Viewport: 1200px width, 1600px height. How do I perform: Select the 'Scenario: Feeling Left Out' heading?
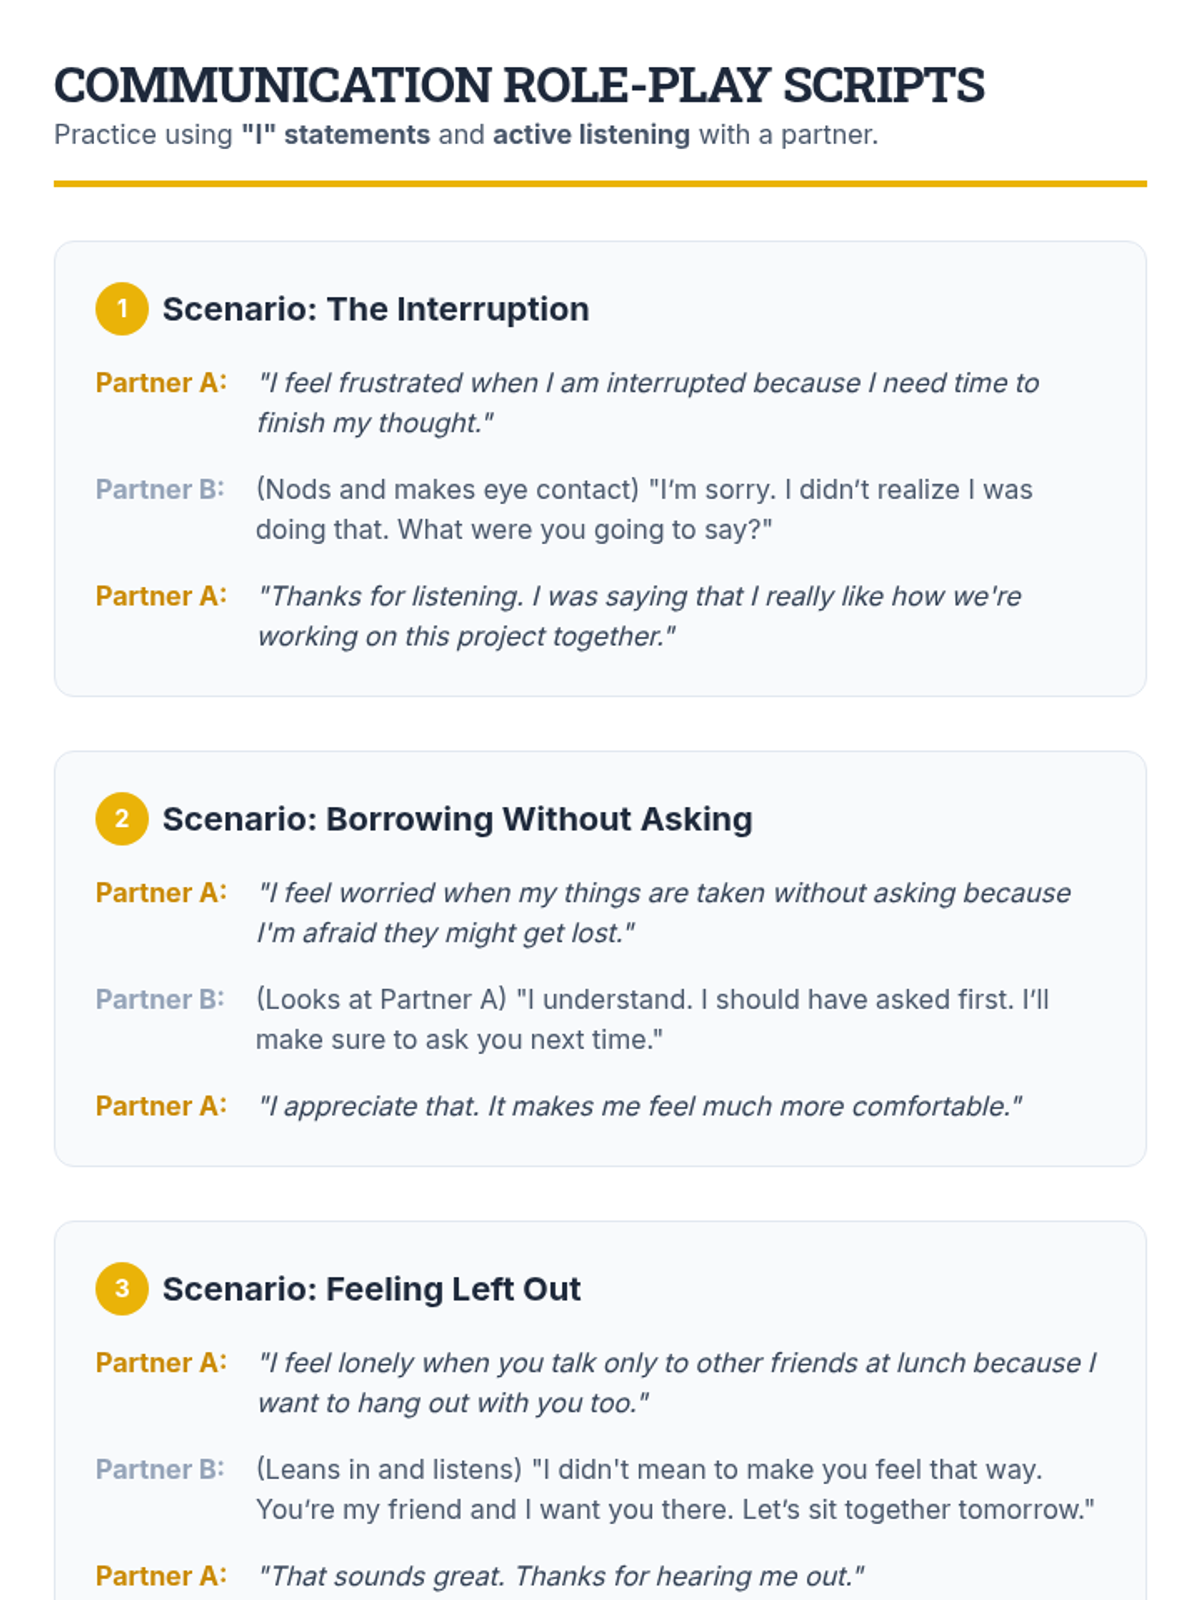pyautogui.click(x=371, y=1289)
